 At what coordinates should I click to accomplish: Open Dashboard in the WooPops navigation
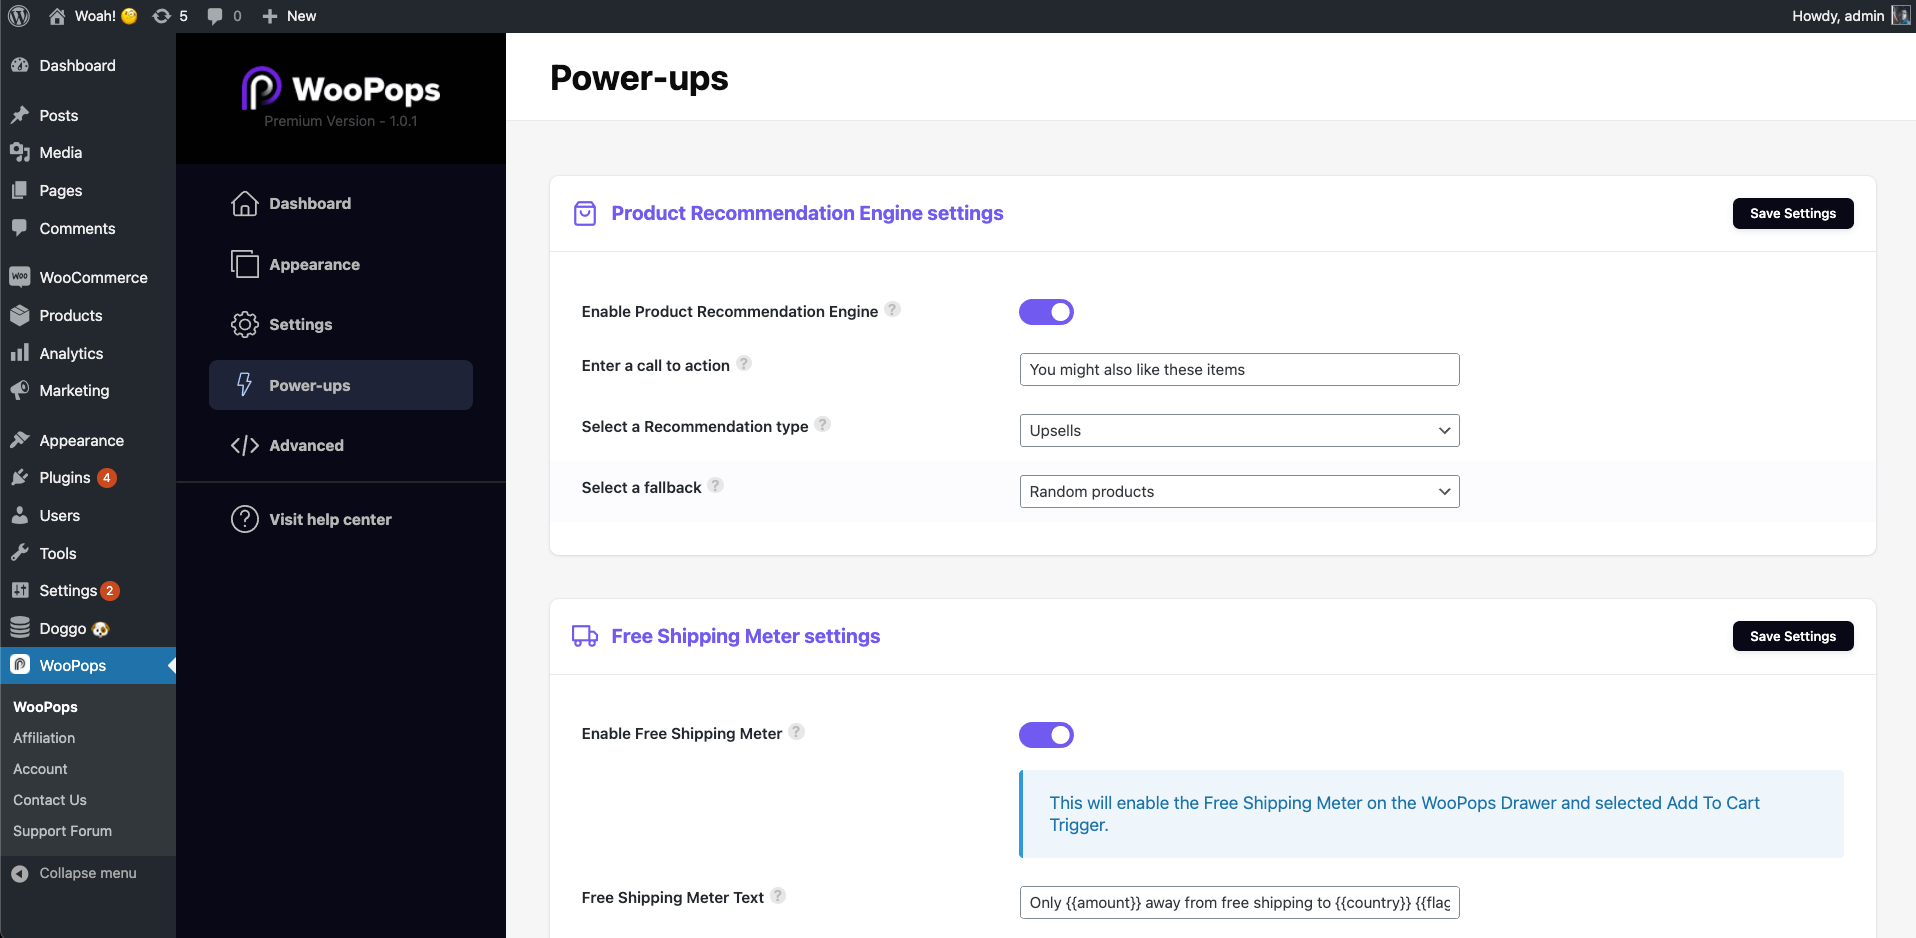click(x=341, y=203)
